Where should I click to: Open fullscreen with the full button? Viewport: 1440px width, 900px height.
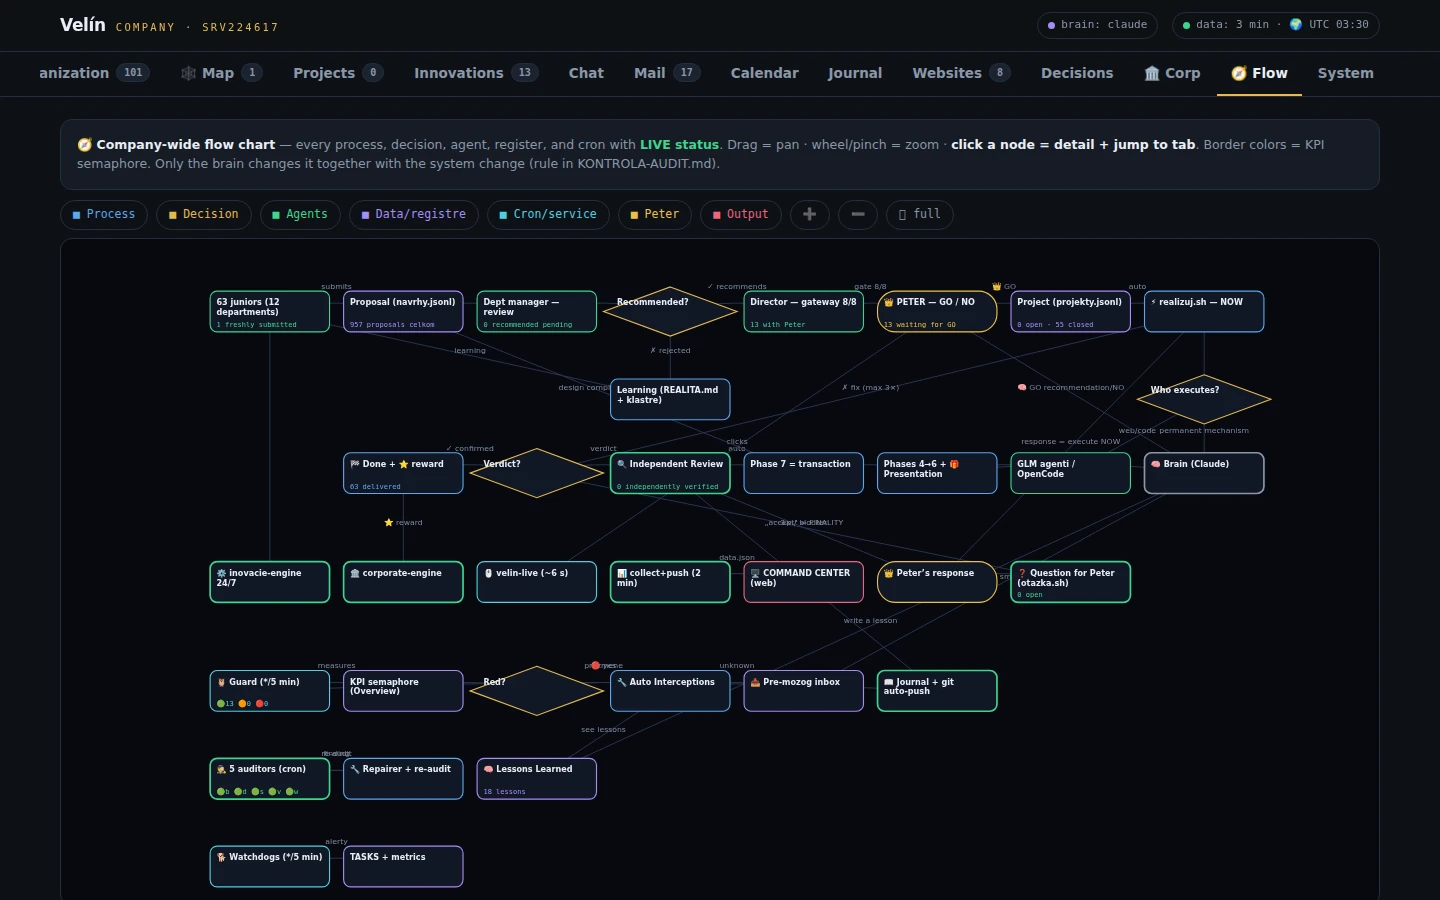pyautogui.click(x=920, y=214)
